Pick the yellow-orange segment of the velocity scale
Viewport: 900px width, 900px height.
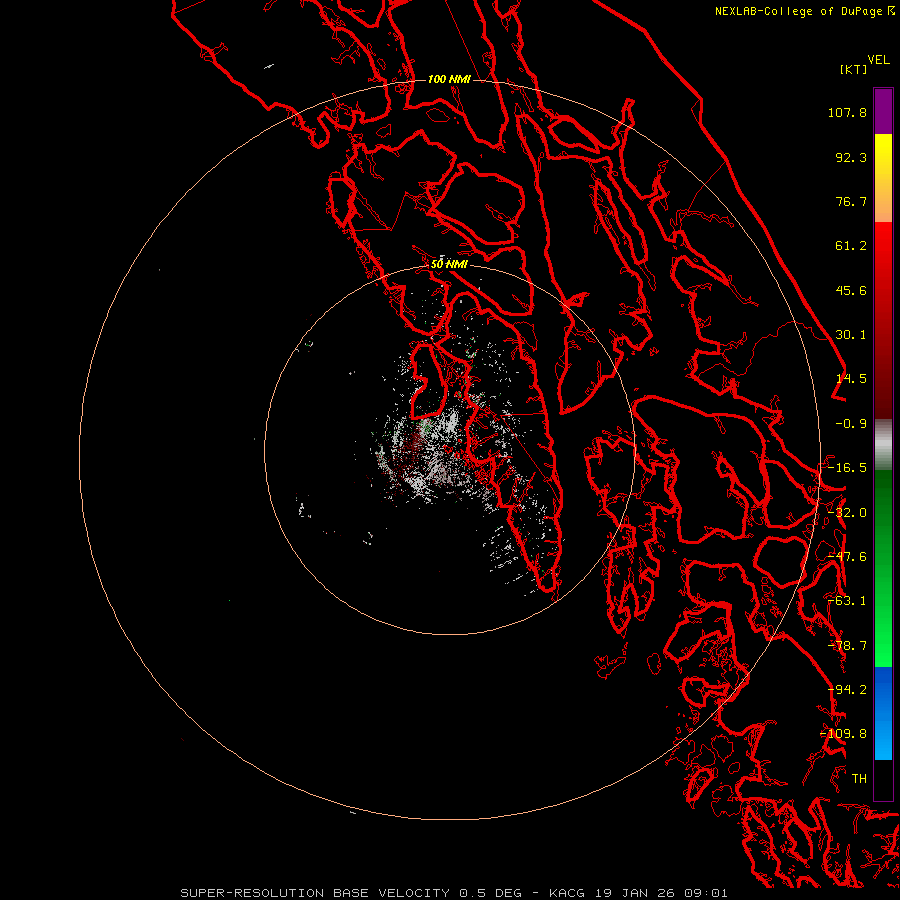pos(883,178)
